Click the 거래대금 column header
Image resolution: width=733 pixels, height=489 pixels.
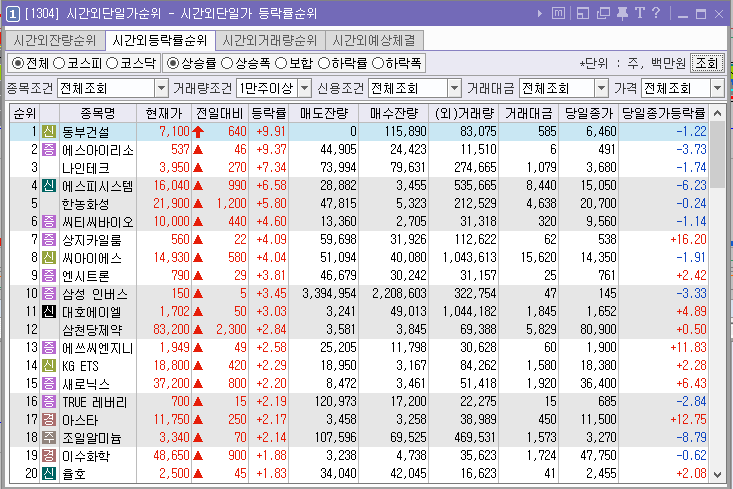529,114
